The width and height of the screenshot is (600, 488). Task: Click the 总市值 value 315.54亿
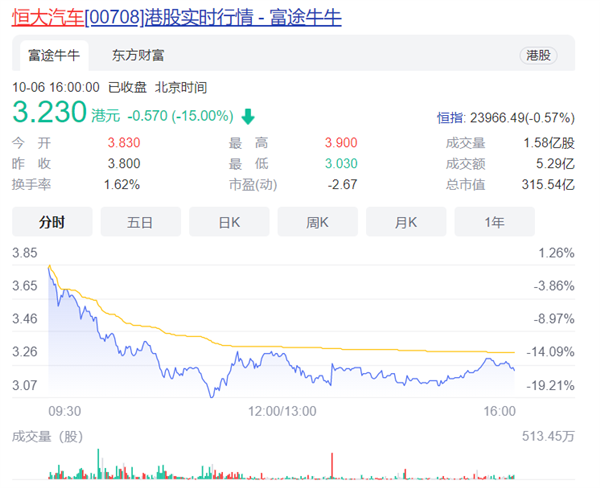[x=548, y=184]
